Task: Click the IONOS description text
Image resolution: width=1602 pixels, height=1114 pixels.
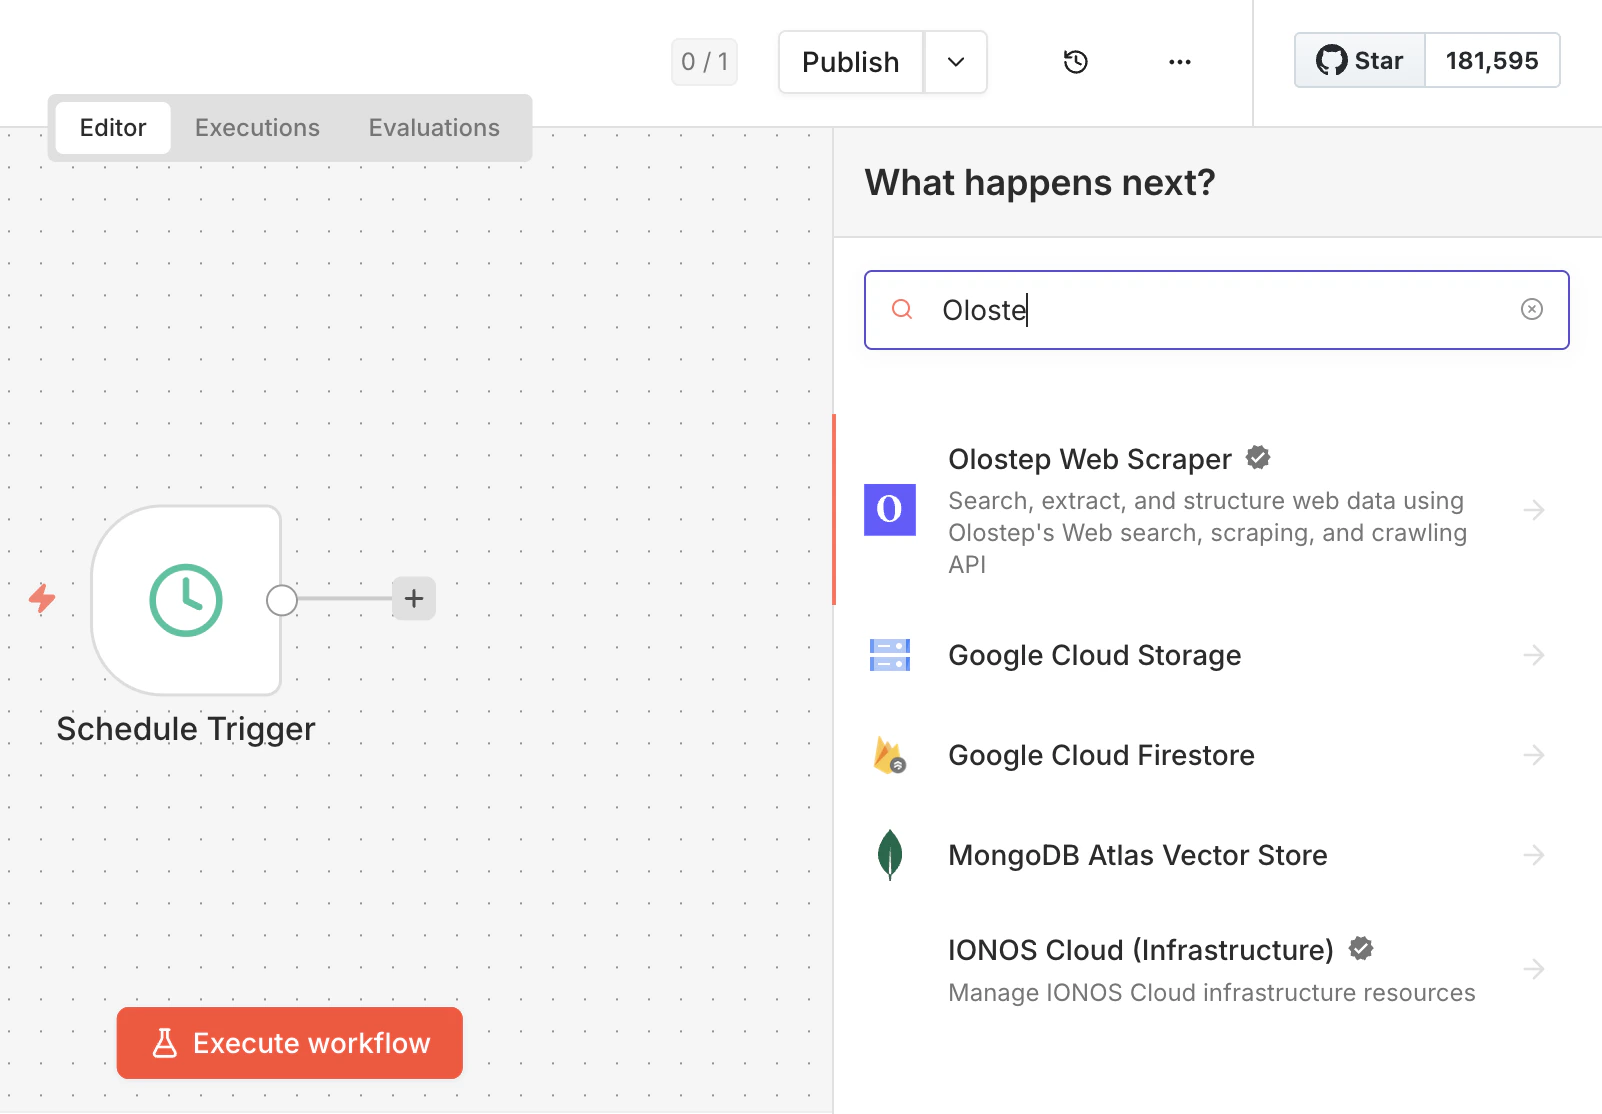Action: pyautogui.click(x=1212, y=993)
